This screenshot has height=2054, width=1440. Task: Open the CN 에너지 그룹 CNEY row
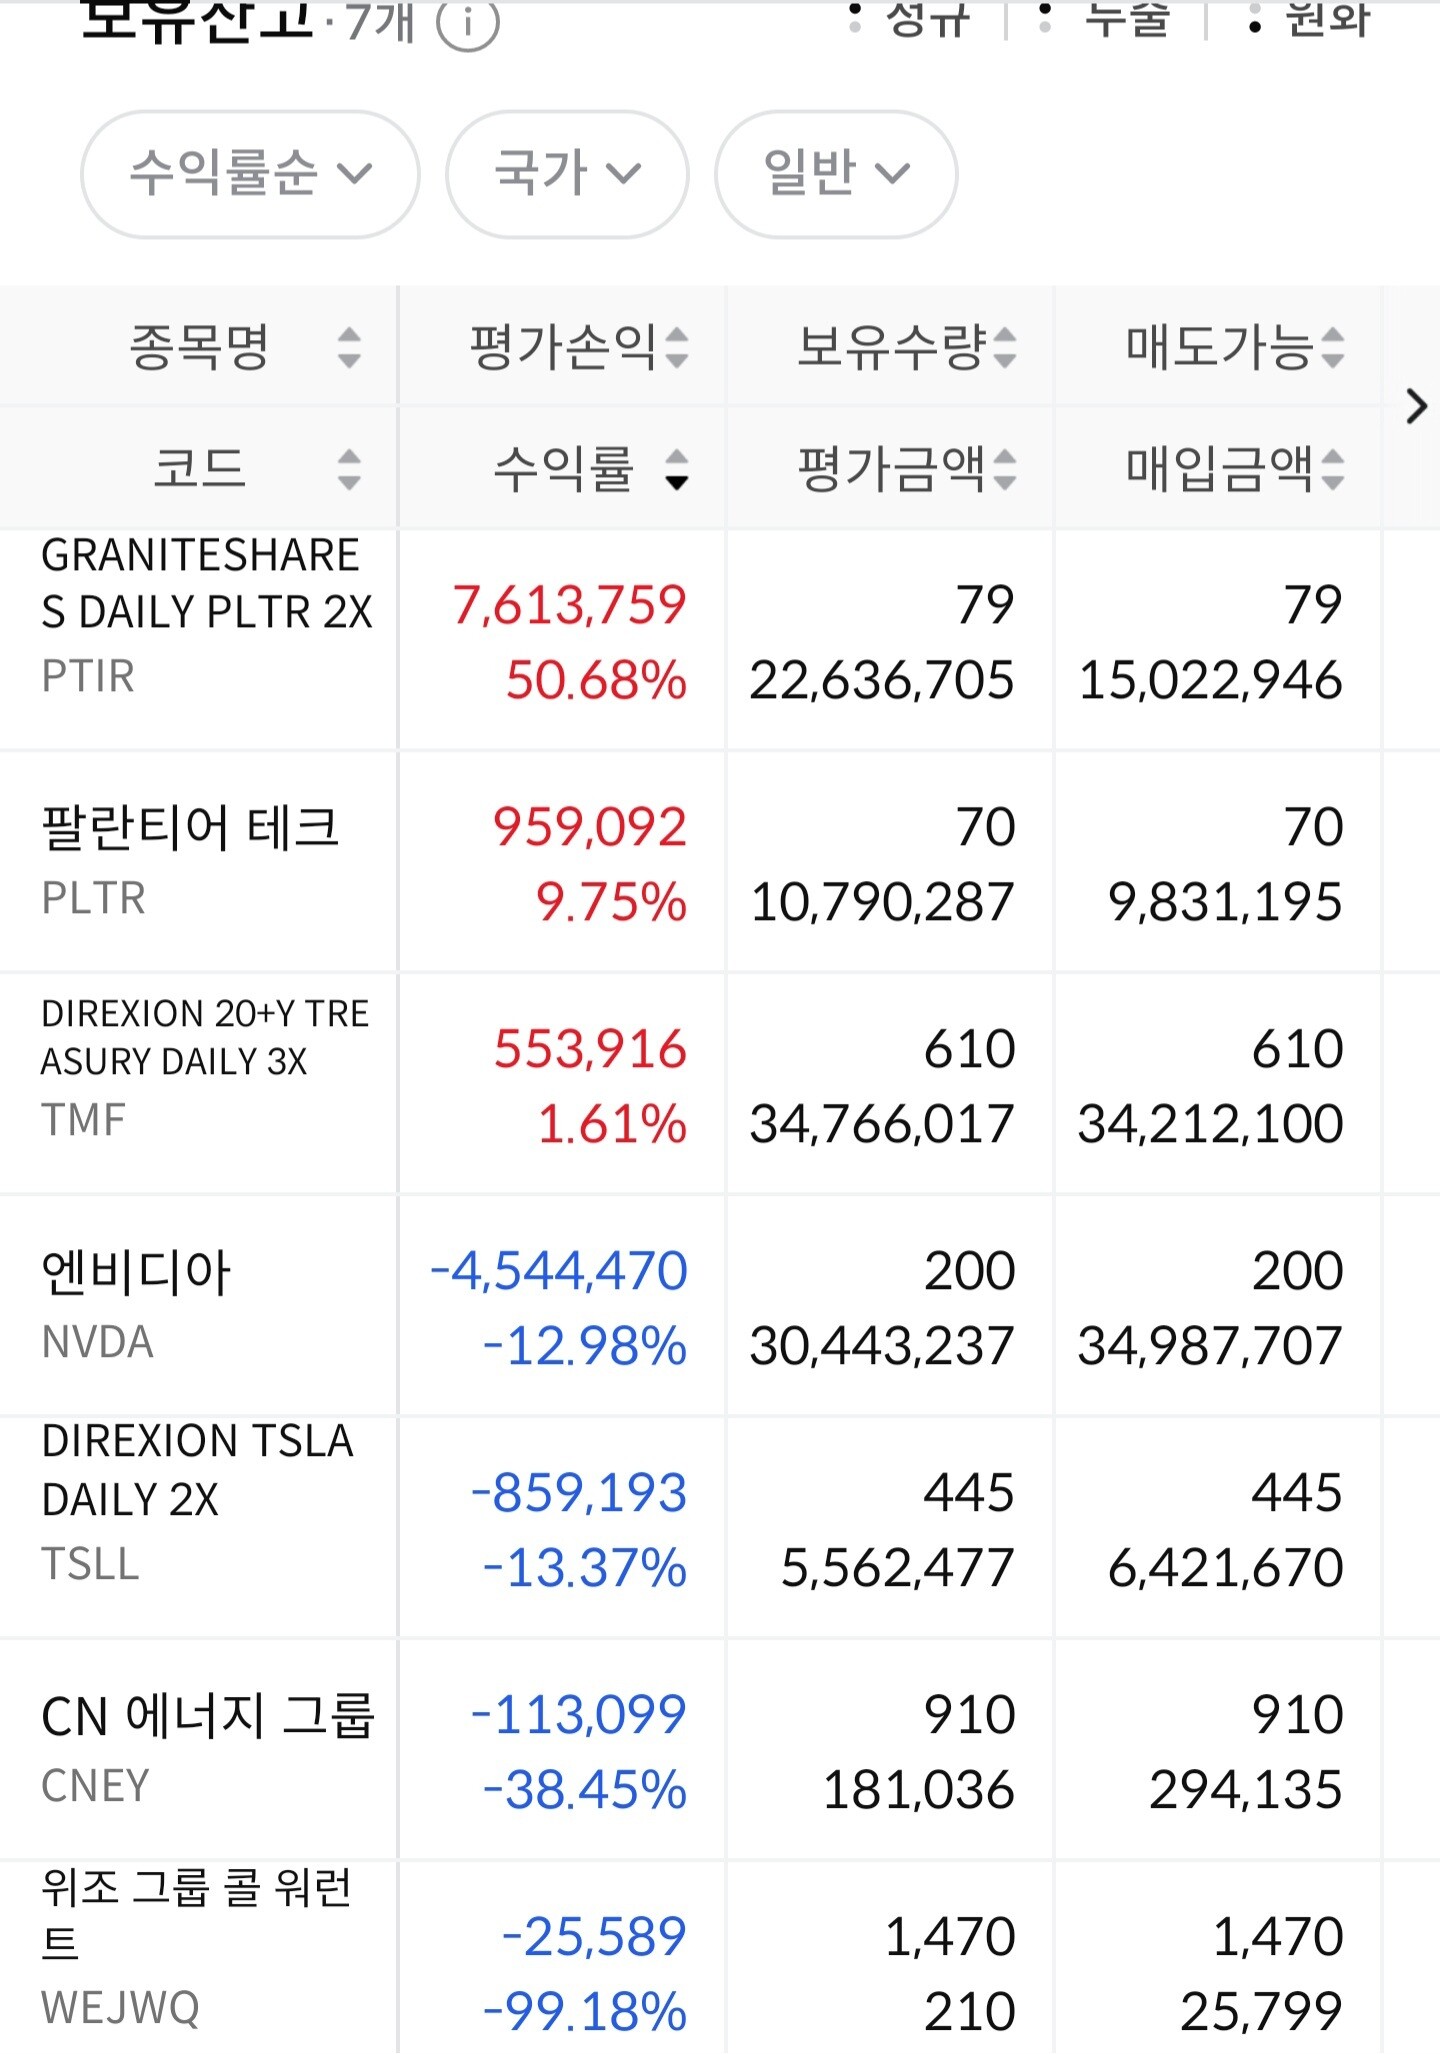coord(207,1748)
